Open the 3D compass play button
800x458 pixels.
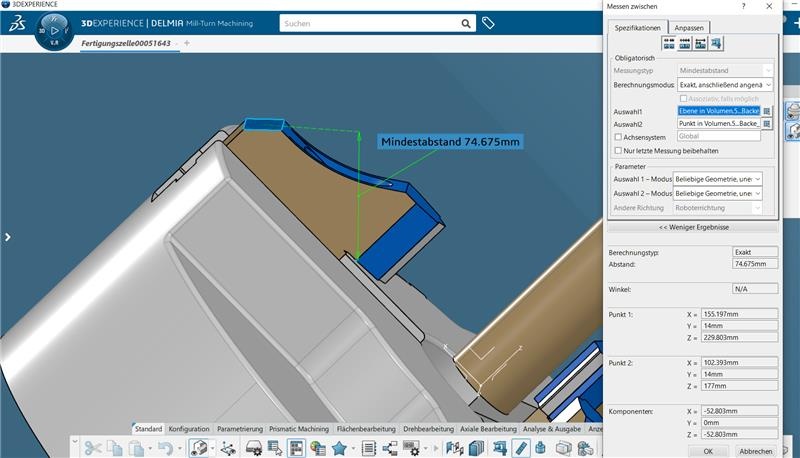[55, 31]
